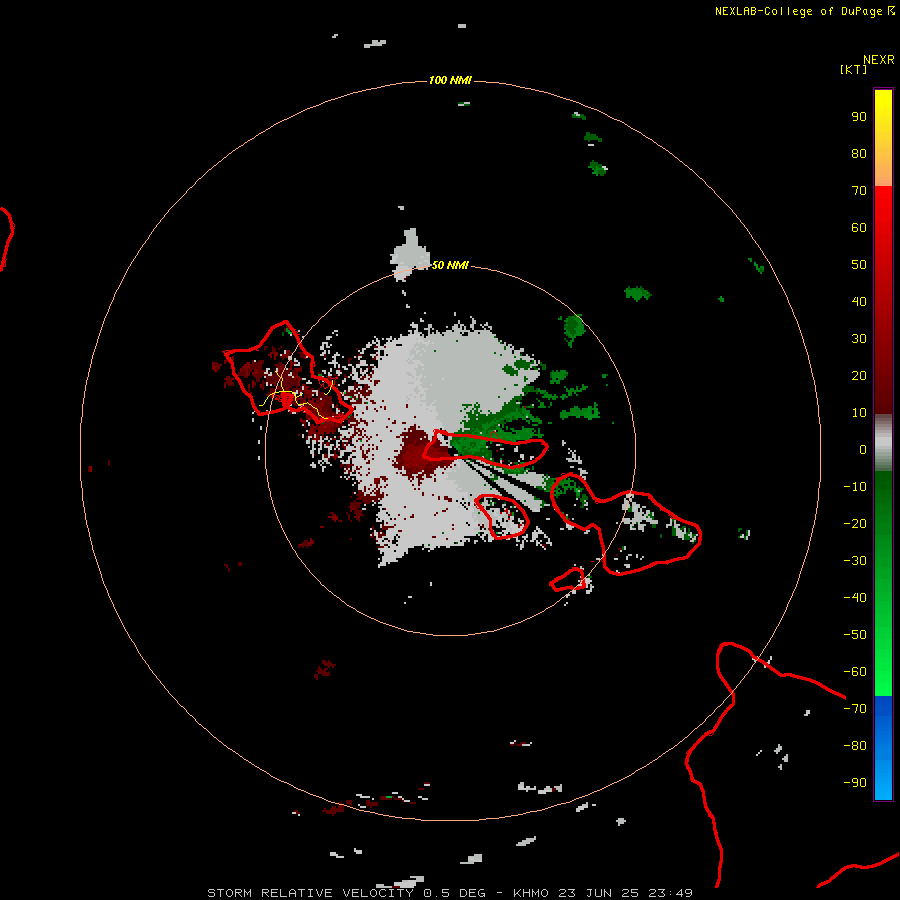The image size is (900, 900).
Task: Click the 10 value on the velocity scale
Action: (x=859, y=413)
